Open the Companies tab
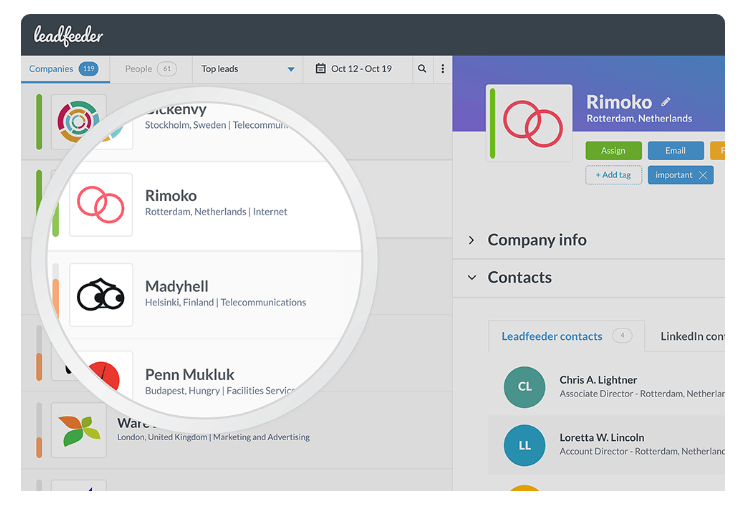This screenshot has width=749, height=509. tap(65, 69)
